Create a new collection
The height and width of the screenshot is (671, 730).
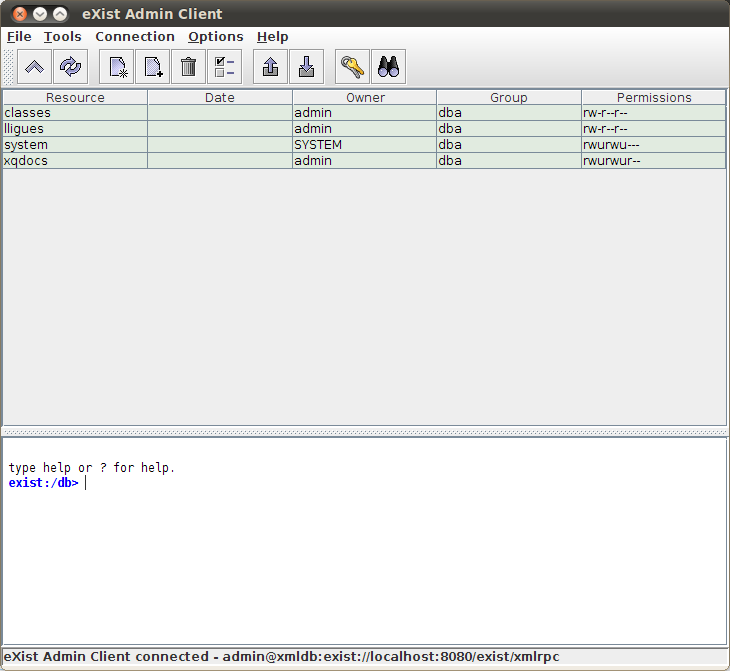[116, 67]
